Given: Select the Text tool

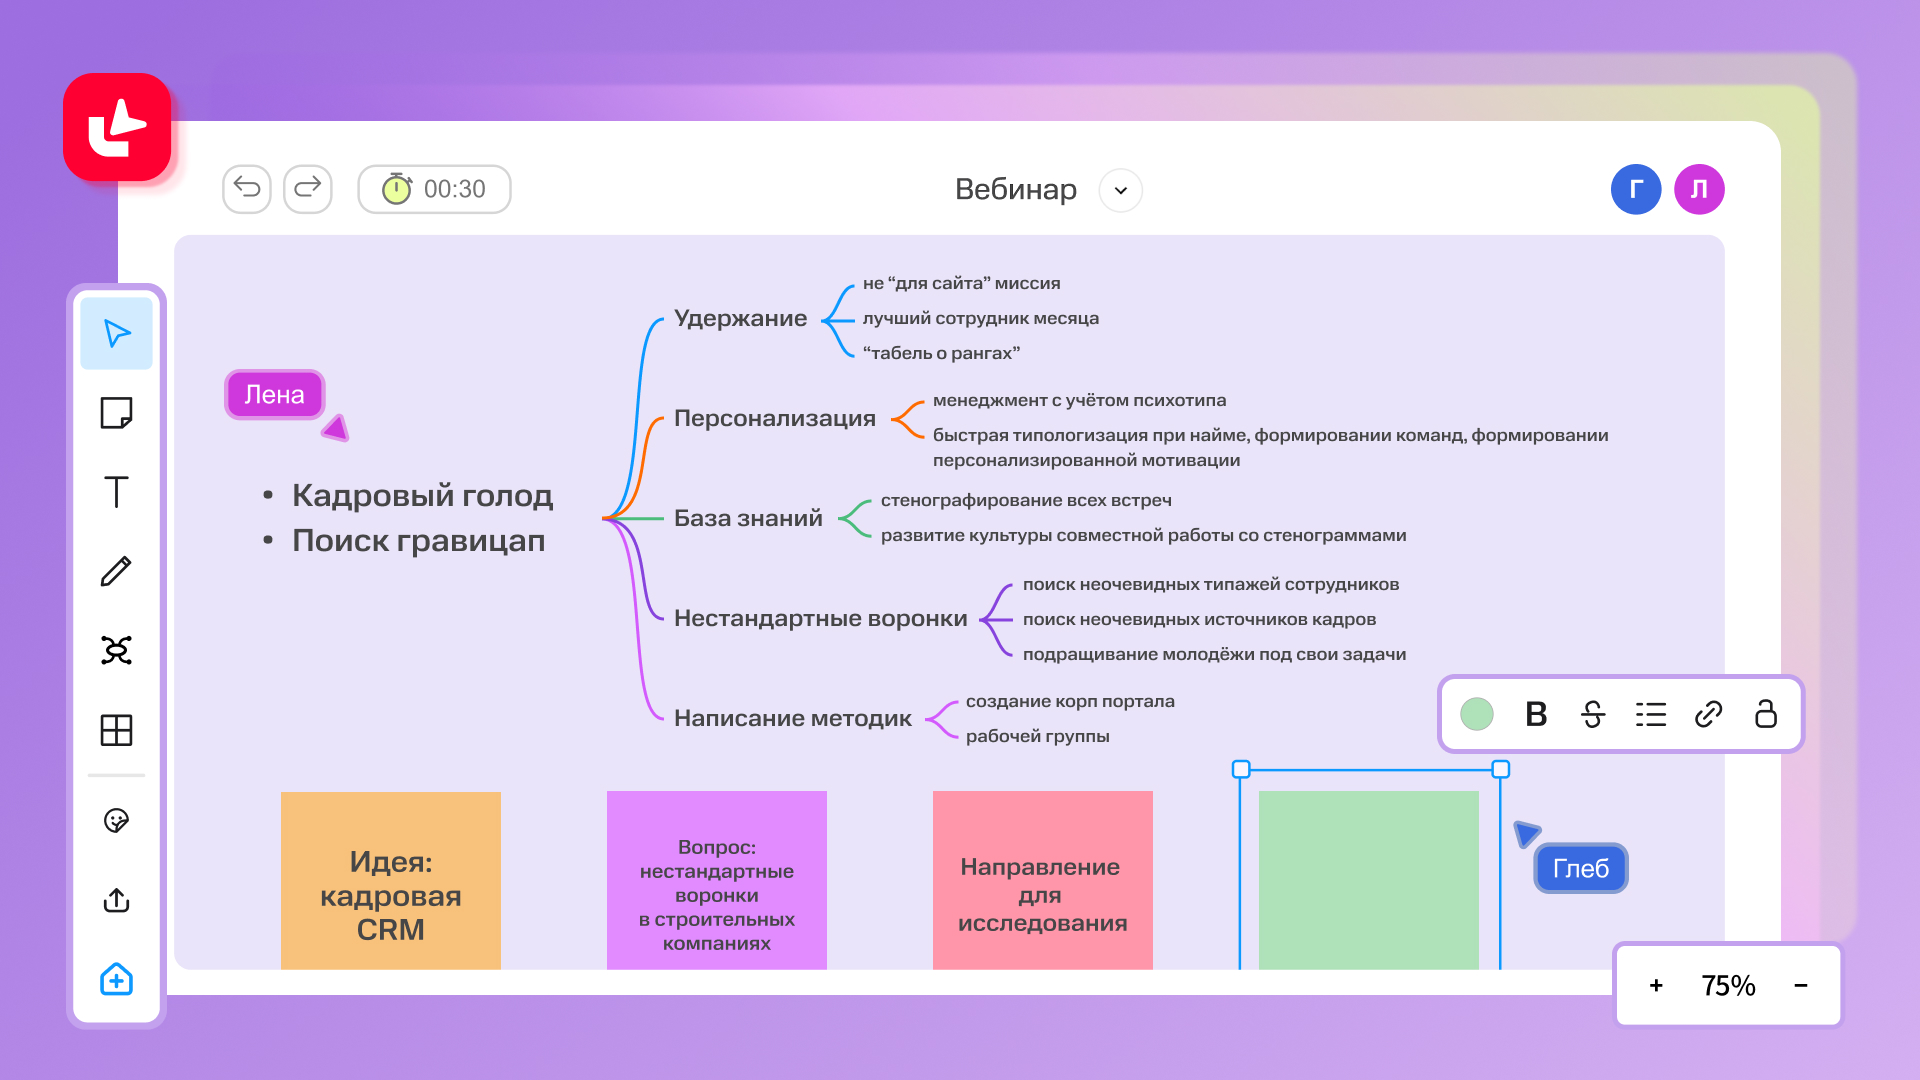Looking at the screenshot, I should coord(116,492).
